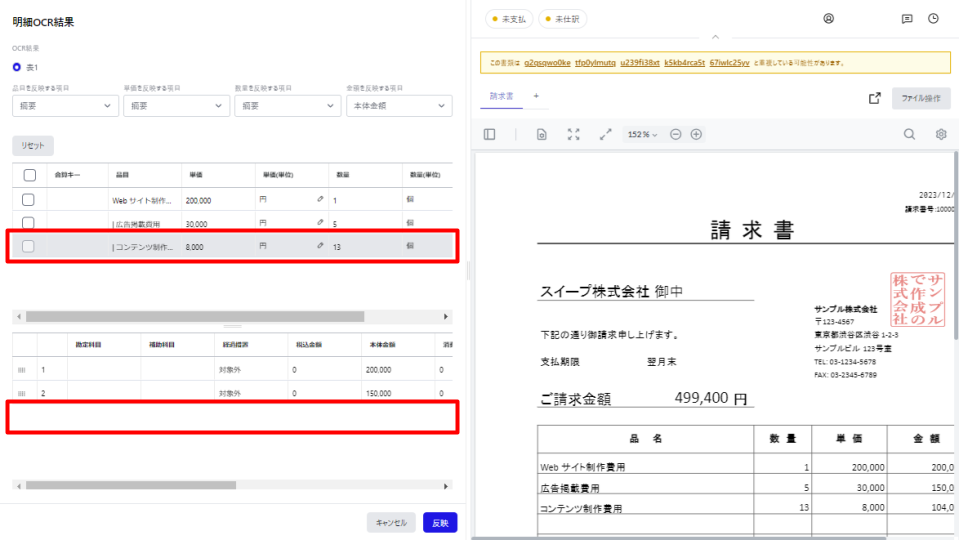
Task: Select the 表1 radio button
Action: pyautogui.click(x=17, y=67)
